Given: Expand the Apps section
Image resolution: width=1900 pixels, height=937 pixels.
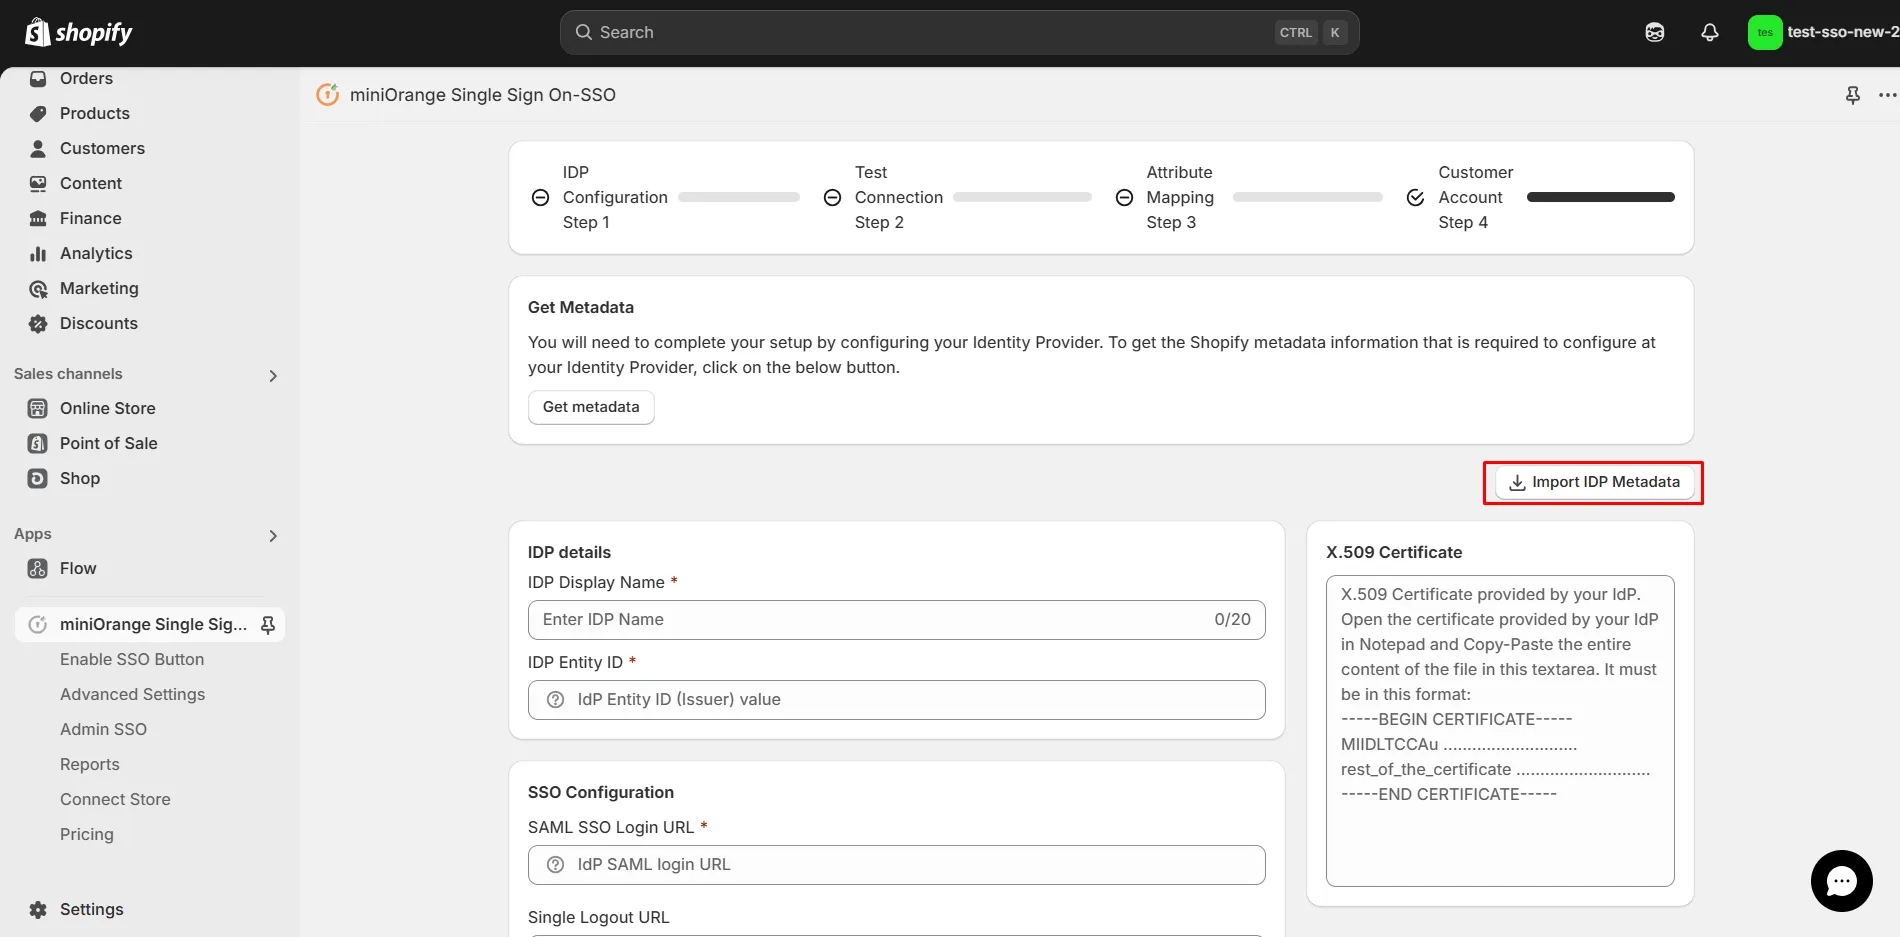Looking at the screenshot, I should coord(273,535).
